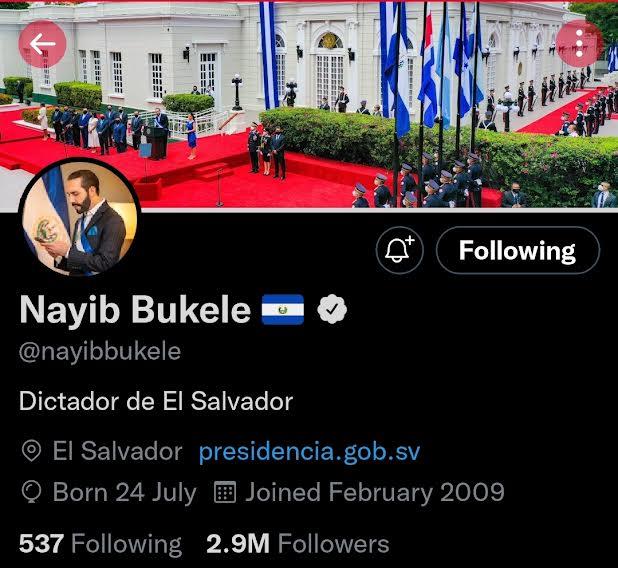Open the header banner photo
This screenshot has width=618, height=568.
click(x=309, y=104)
